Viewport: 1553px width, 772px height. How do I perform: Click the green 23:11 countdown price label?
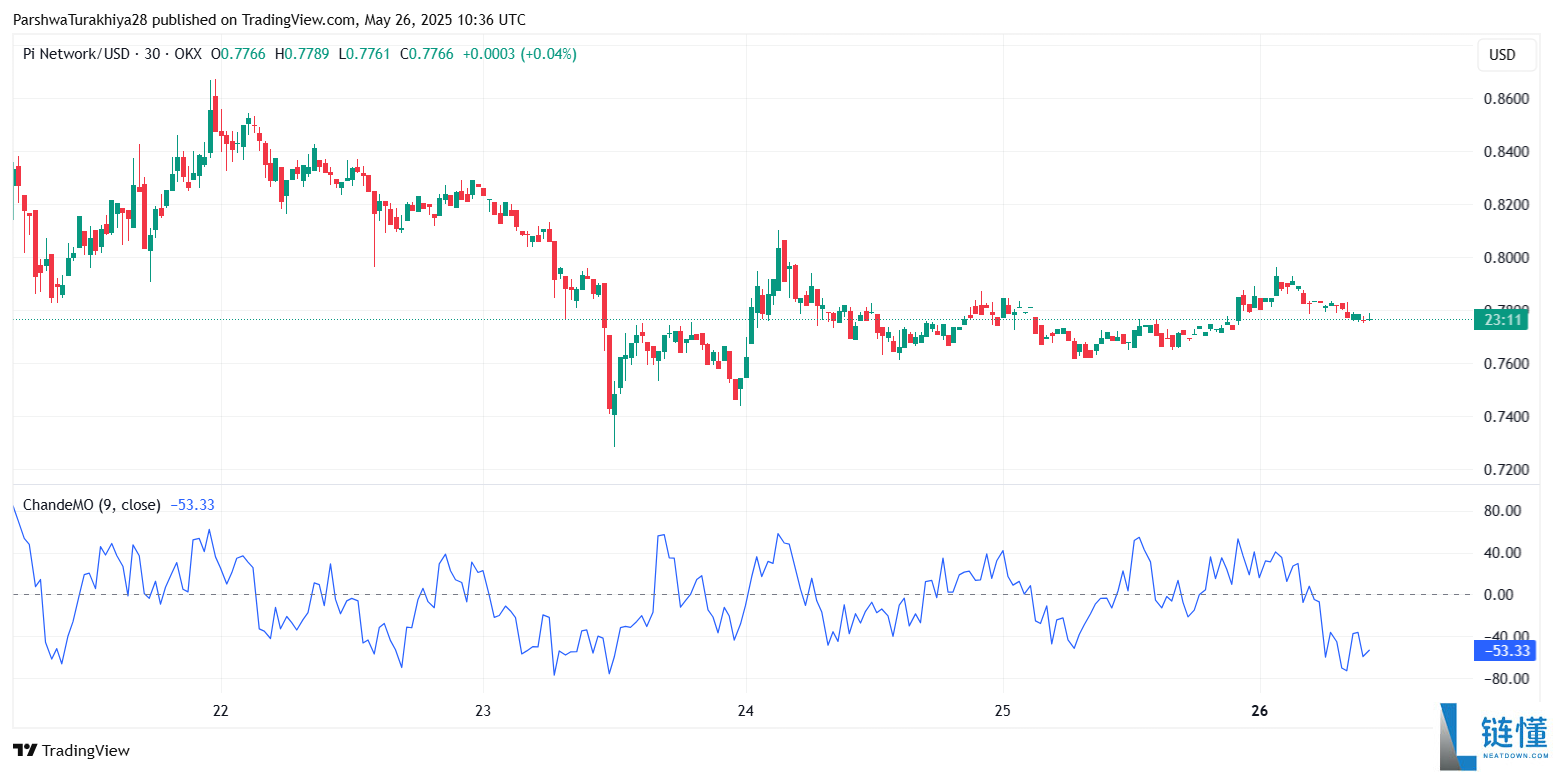[1503, 320]
